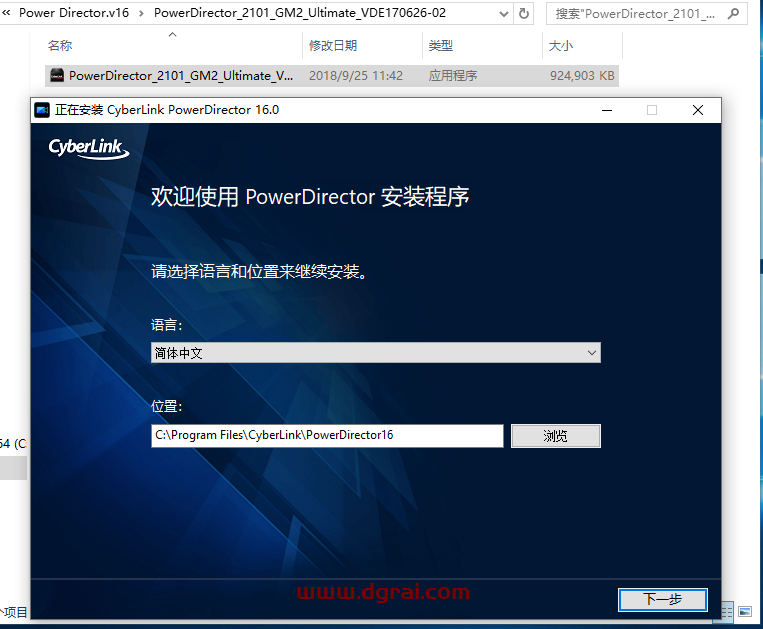The height and width of the screenshot is (629, 763).
Task: Switch Explorer to large icons view
Action: coord(745,611)
